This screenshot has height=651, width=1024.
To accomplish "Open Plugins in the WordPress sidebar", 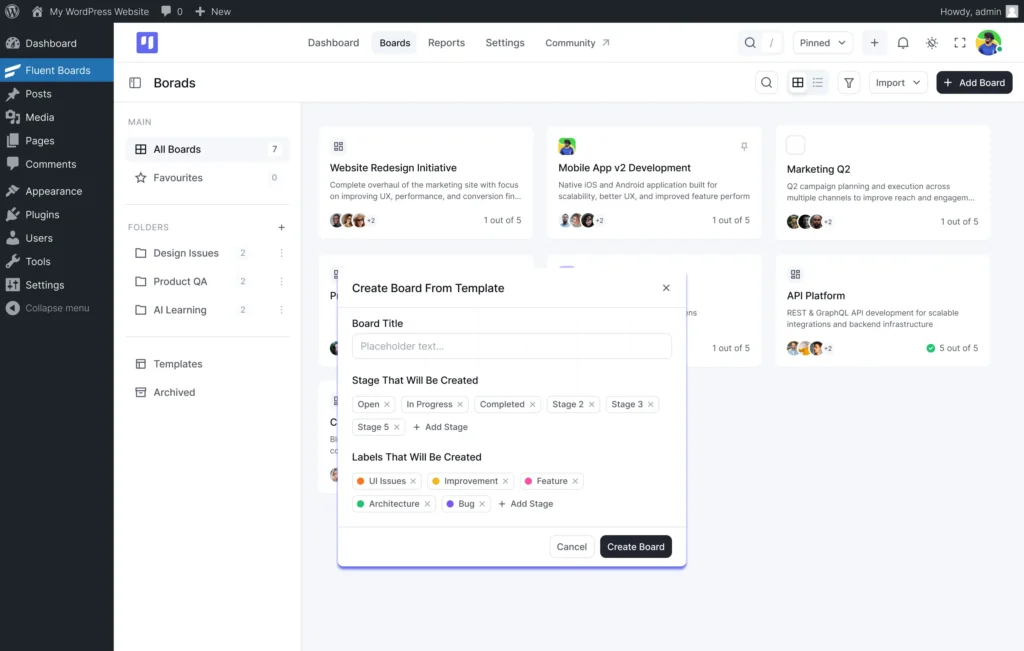I will pos(57,215).
